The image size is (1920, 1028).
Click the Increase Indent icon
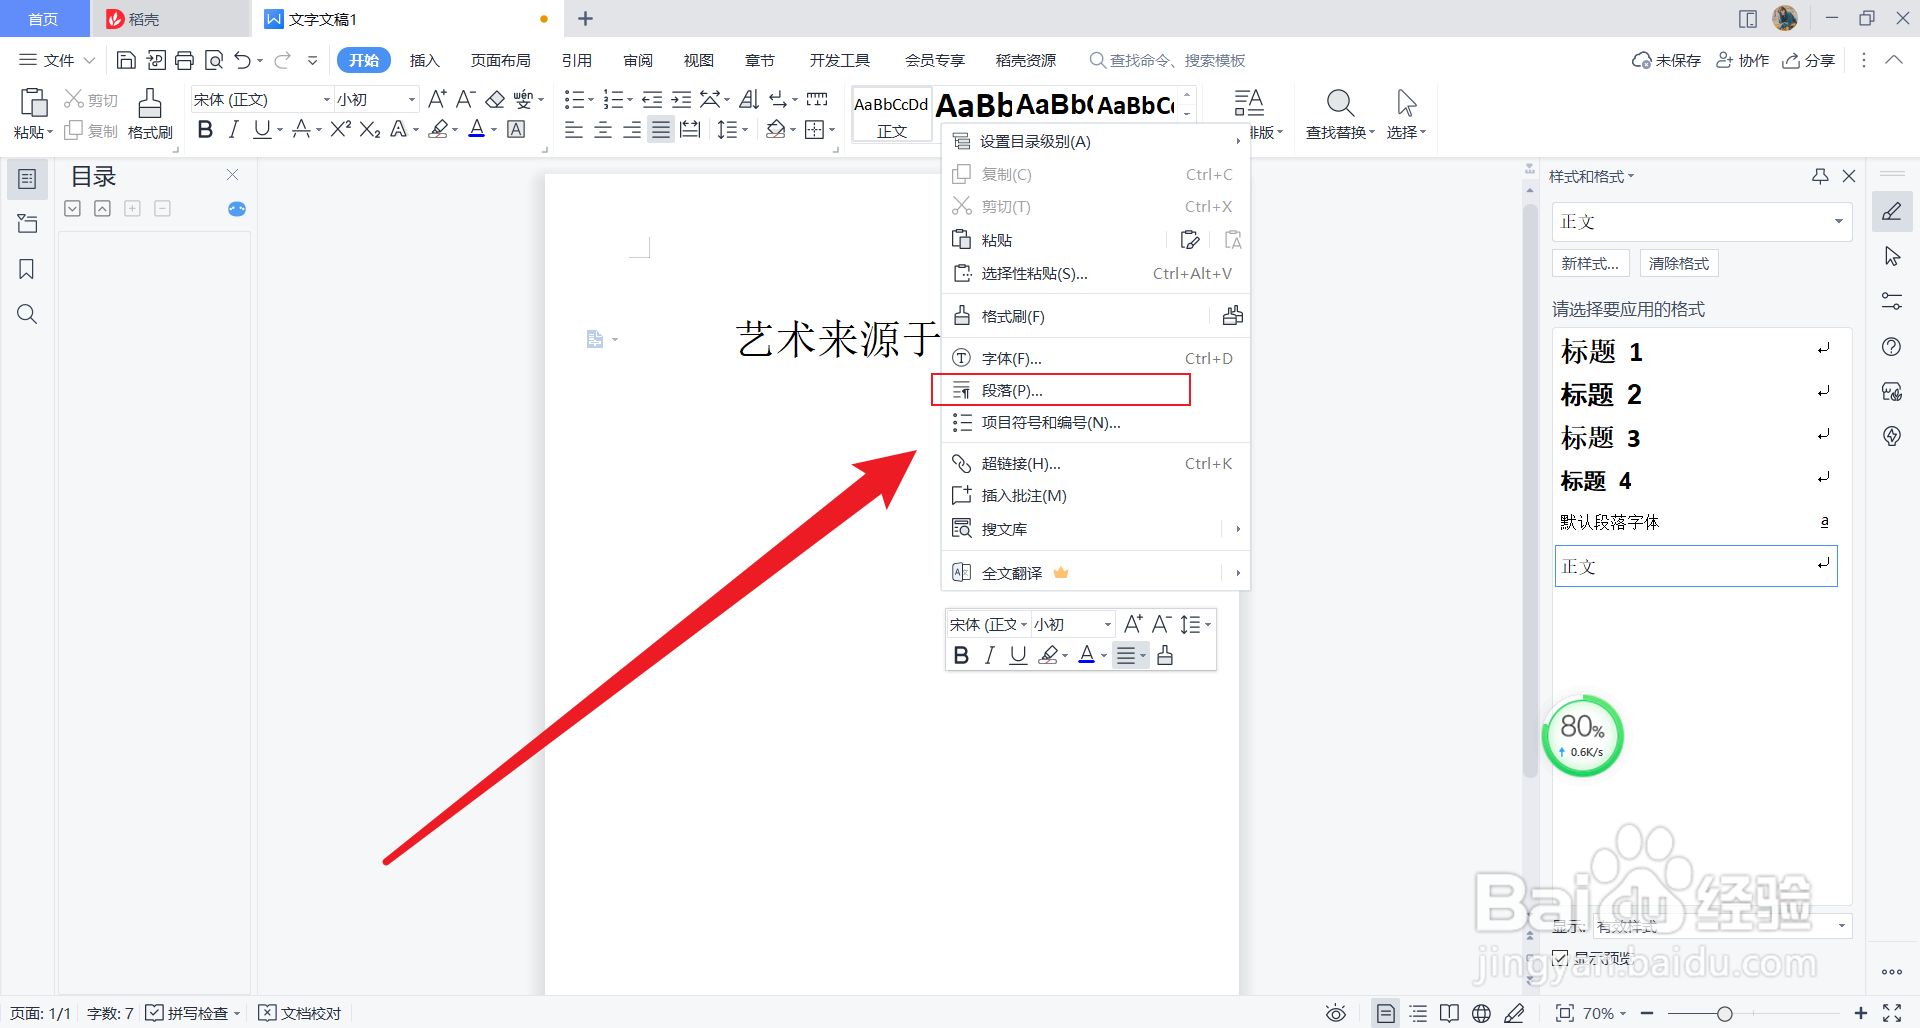(681, 99)
